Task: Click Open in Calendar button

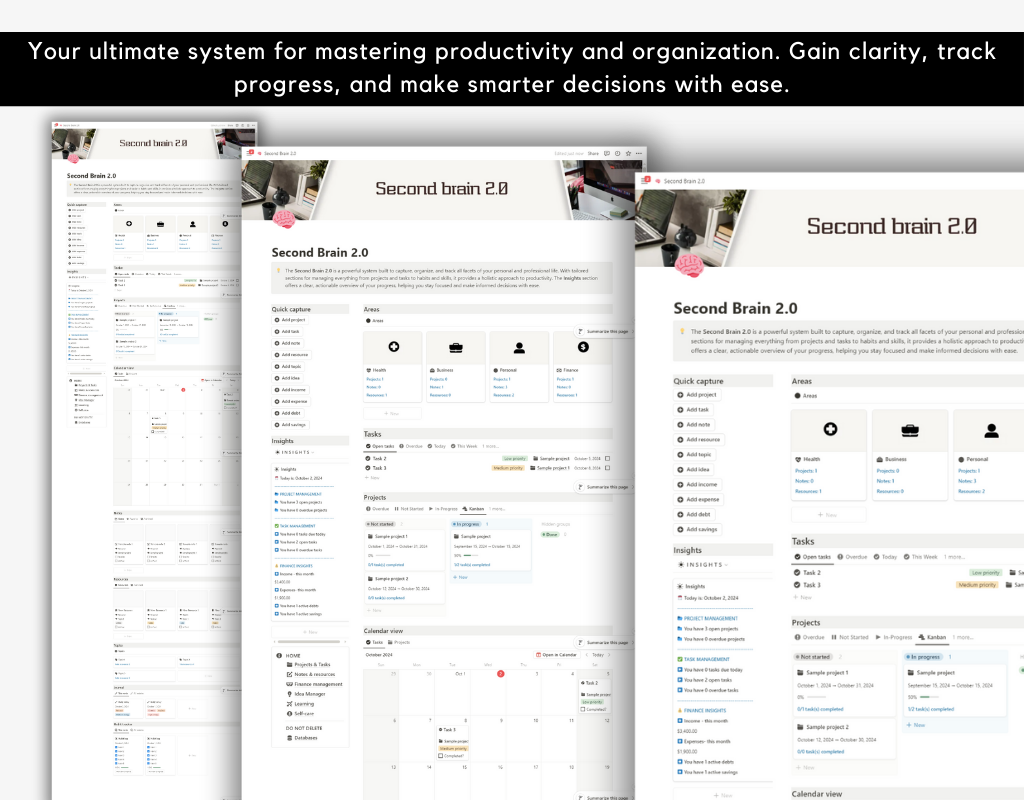Action: (x=556, y=654)
